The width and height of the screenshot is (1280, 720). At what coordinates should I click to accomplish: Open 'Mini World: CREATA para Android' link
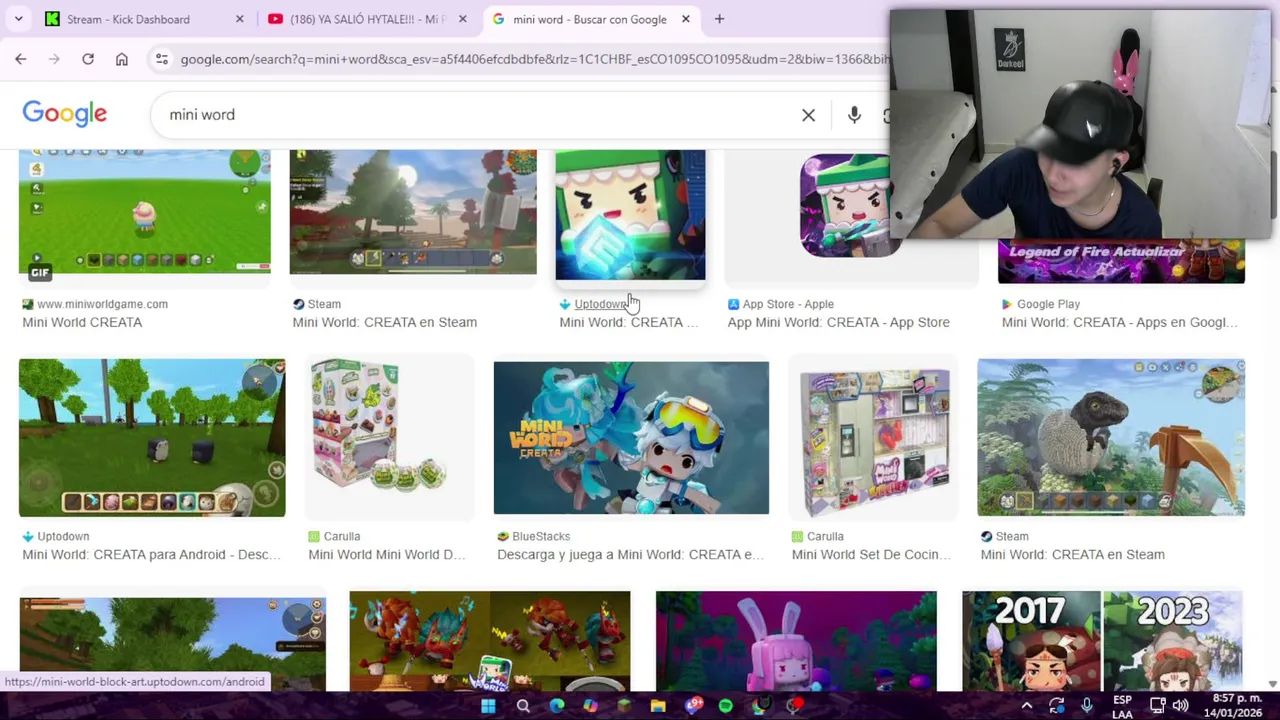coord(152,554)
